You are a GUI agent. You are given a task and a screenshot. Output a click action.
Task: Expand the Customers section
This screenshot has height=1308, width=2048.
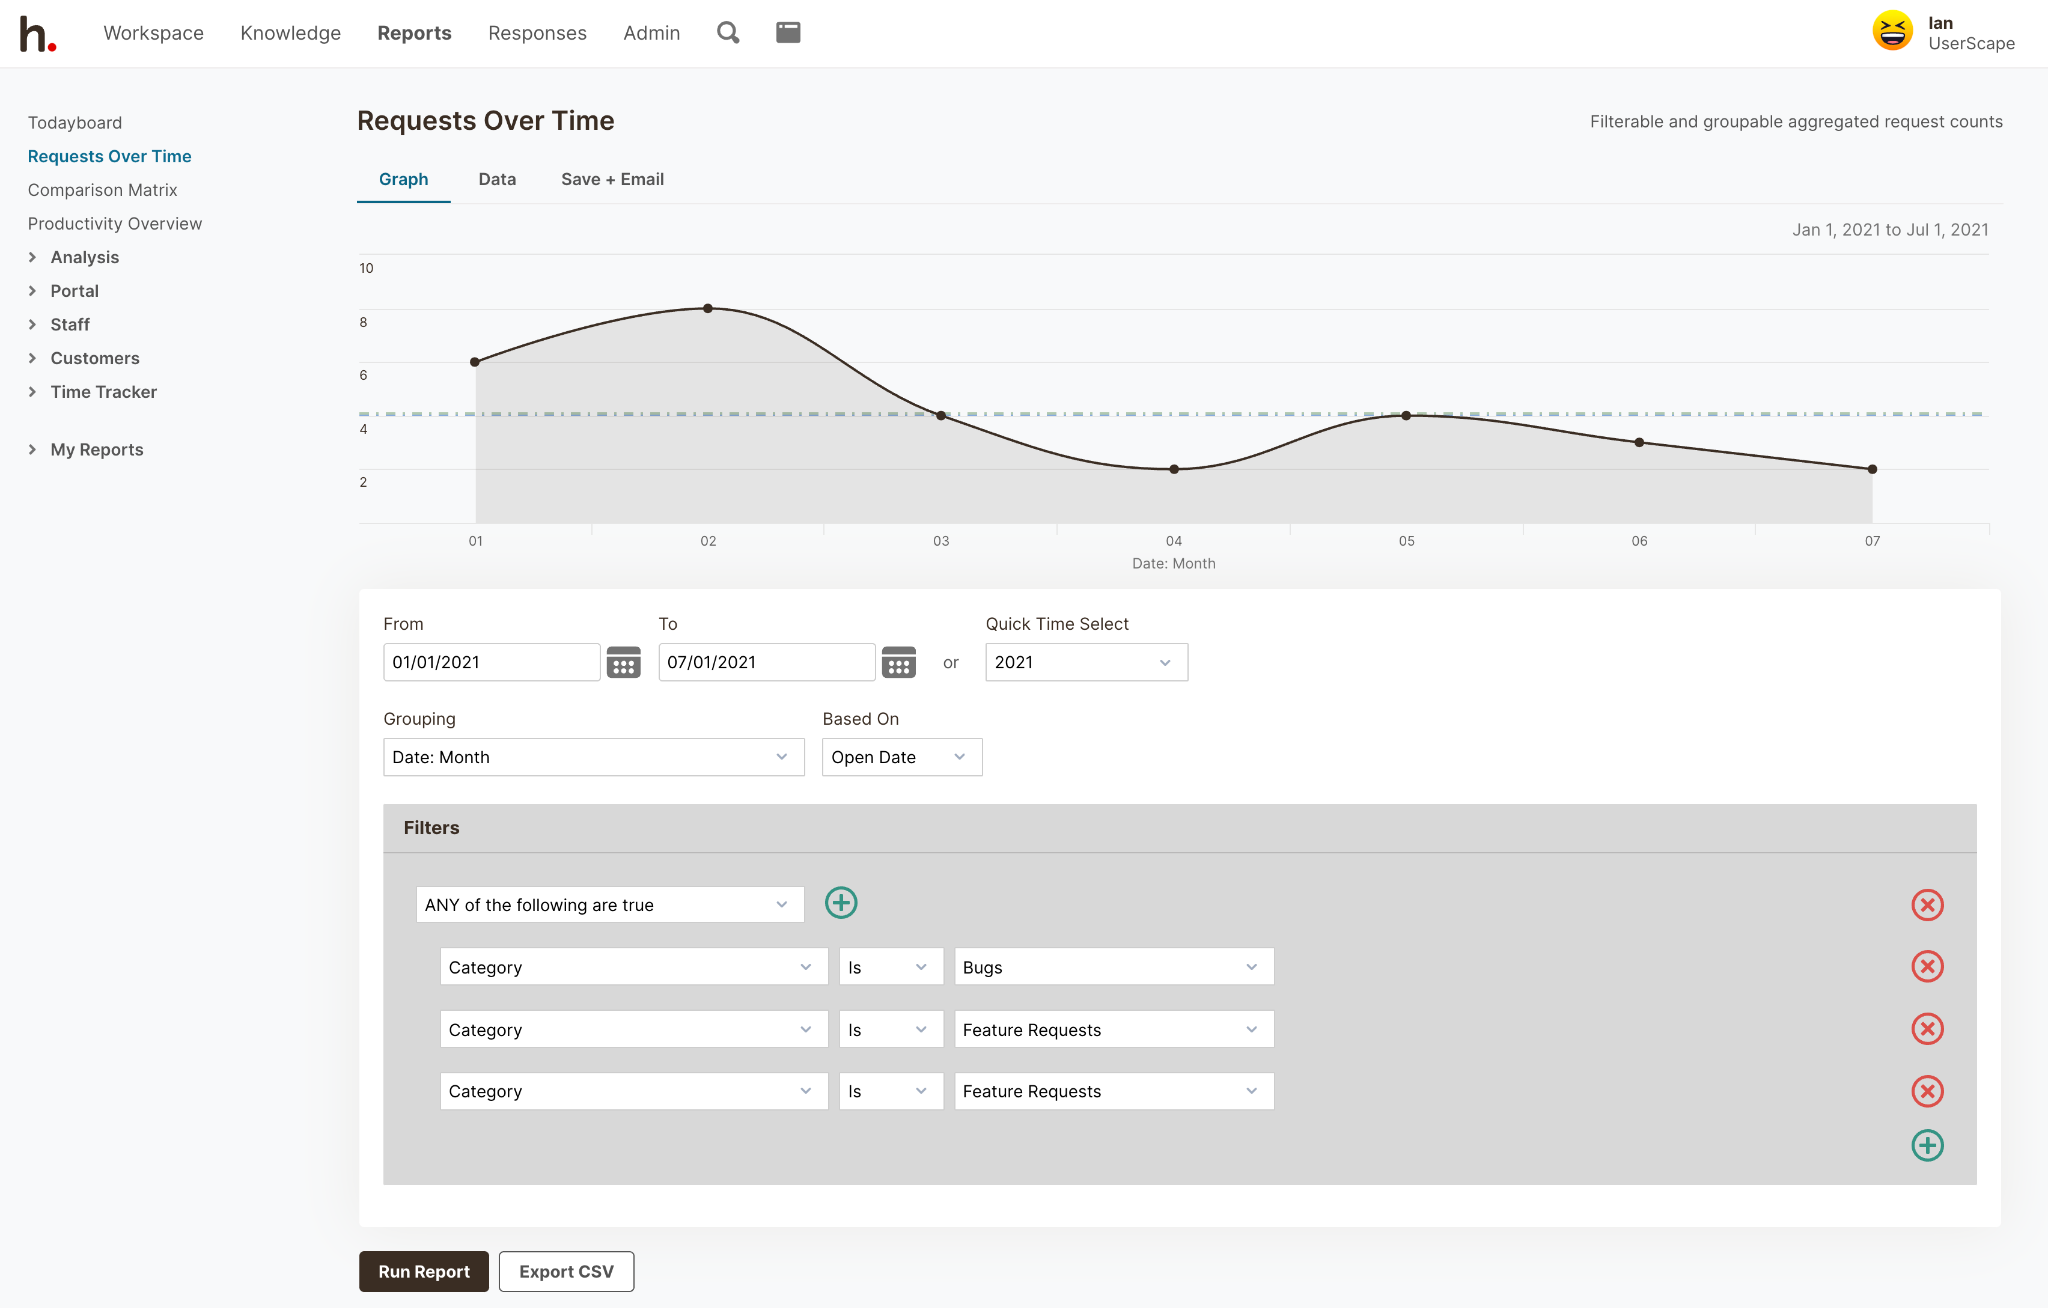tap(84, 358)
